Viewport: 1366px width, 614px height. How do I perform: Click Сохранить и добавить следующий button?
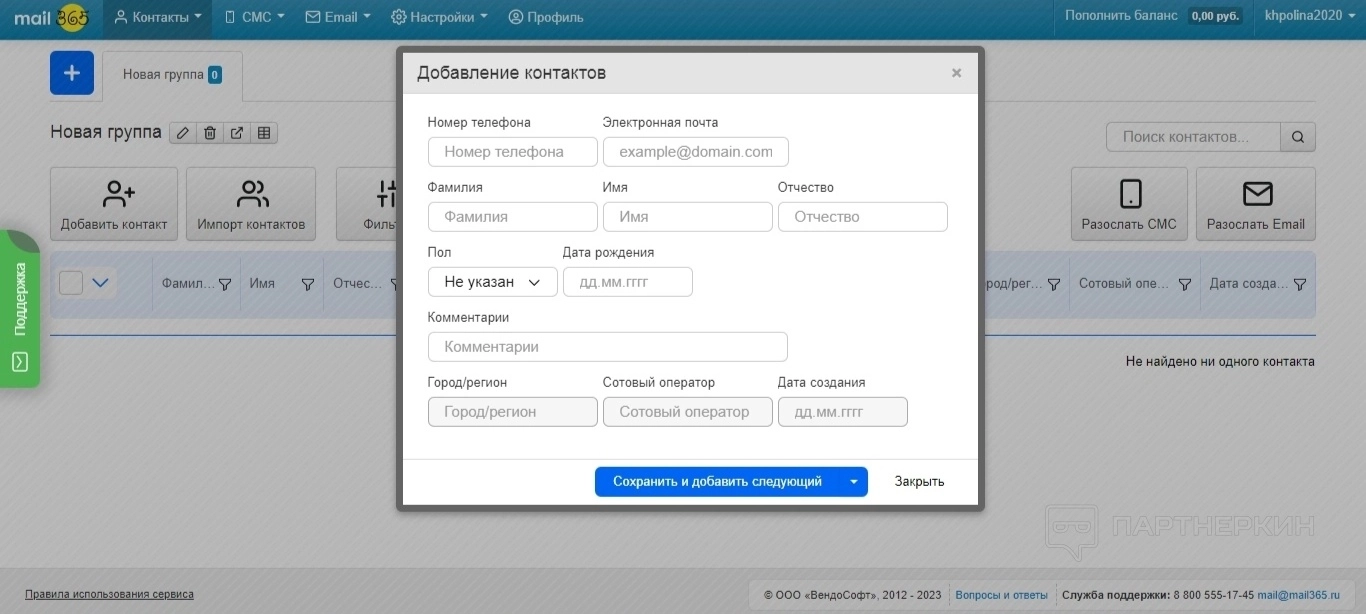tap(718, 482)
